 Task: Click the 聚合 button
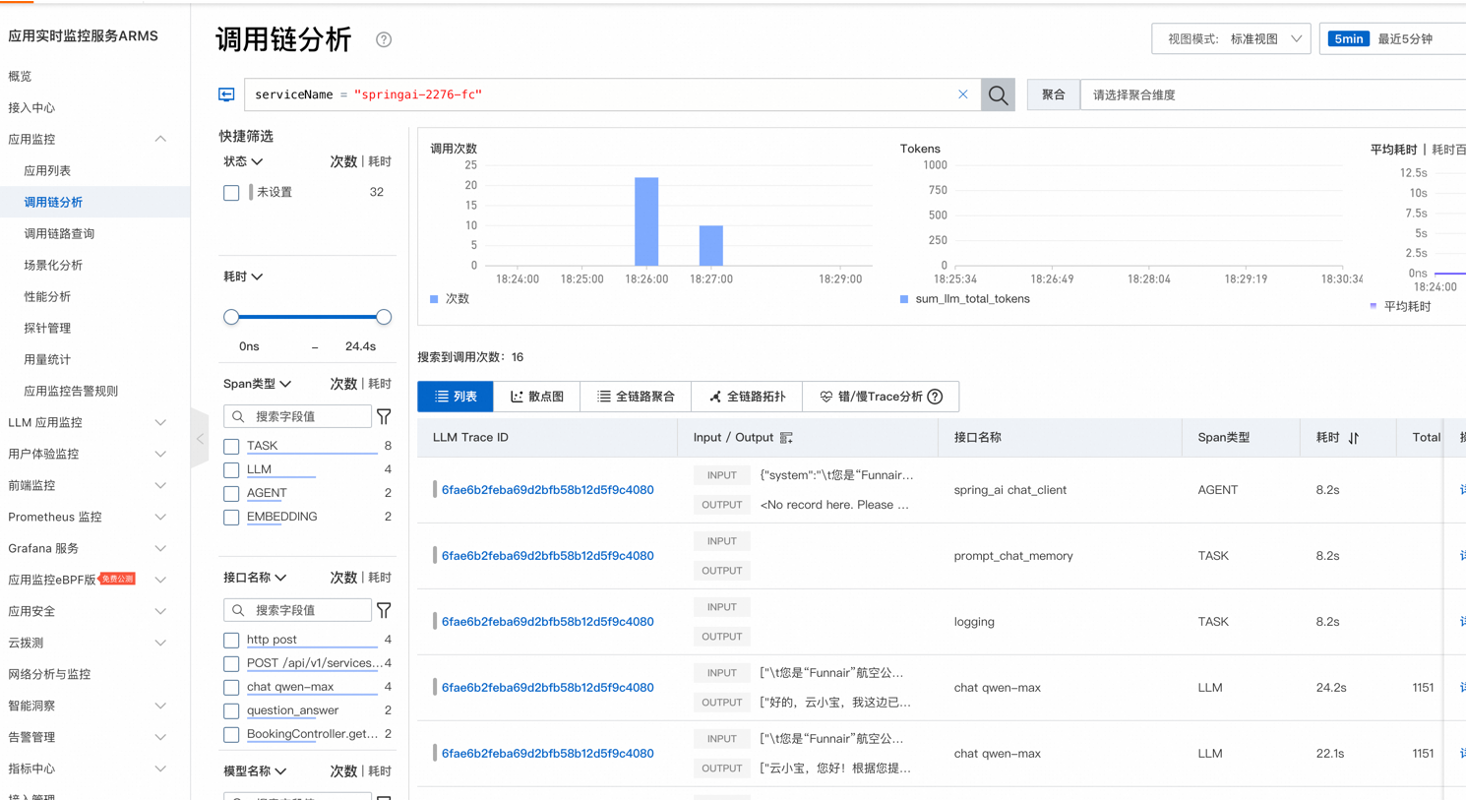[x=1053, y=93]
